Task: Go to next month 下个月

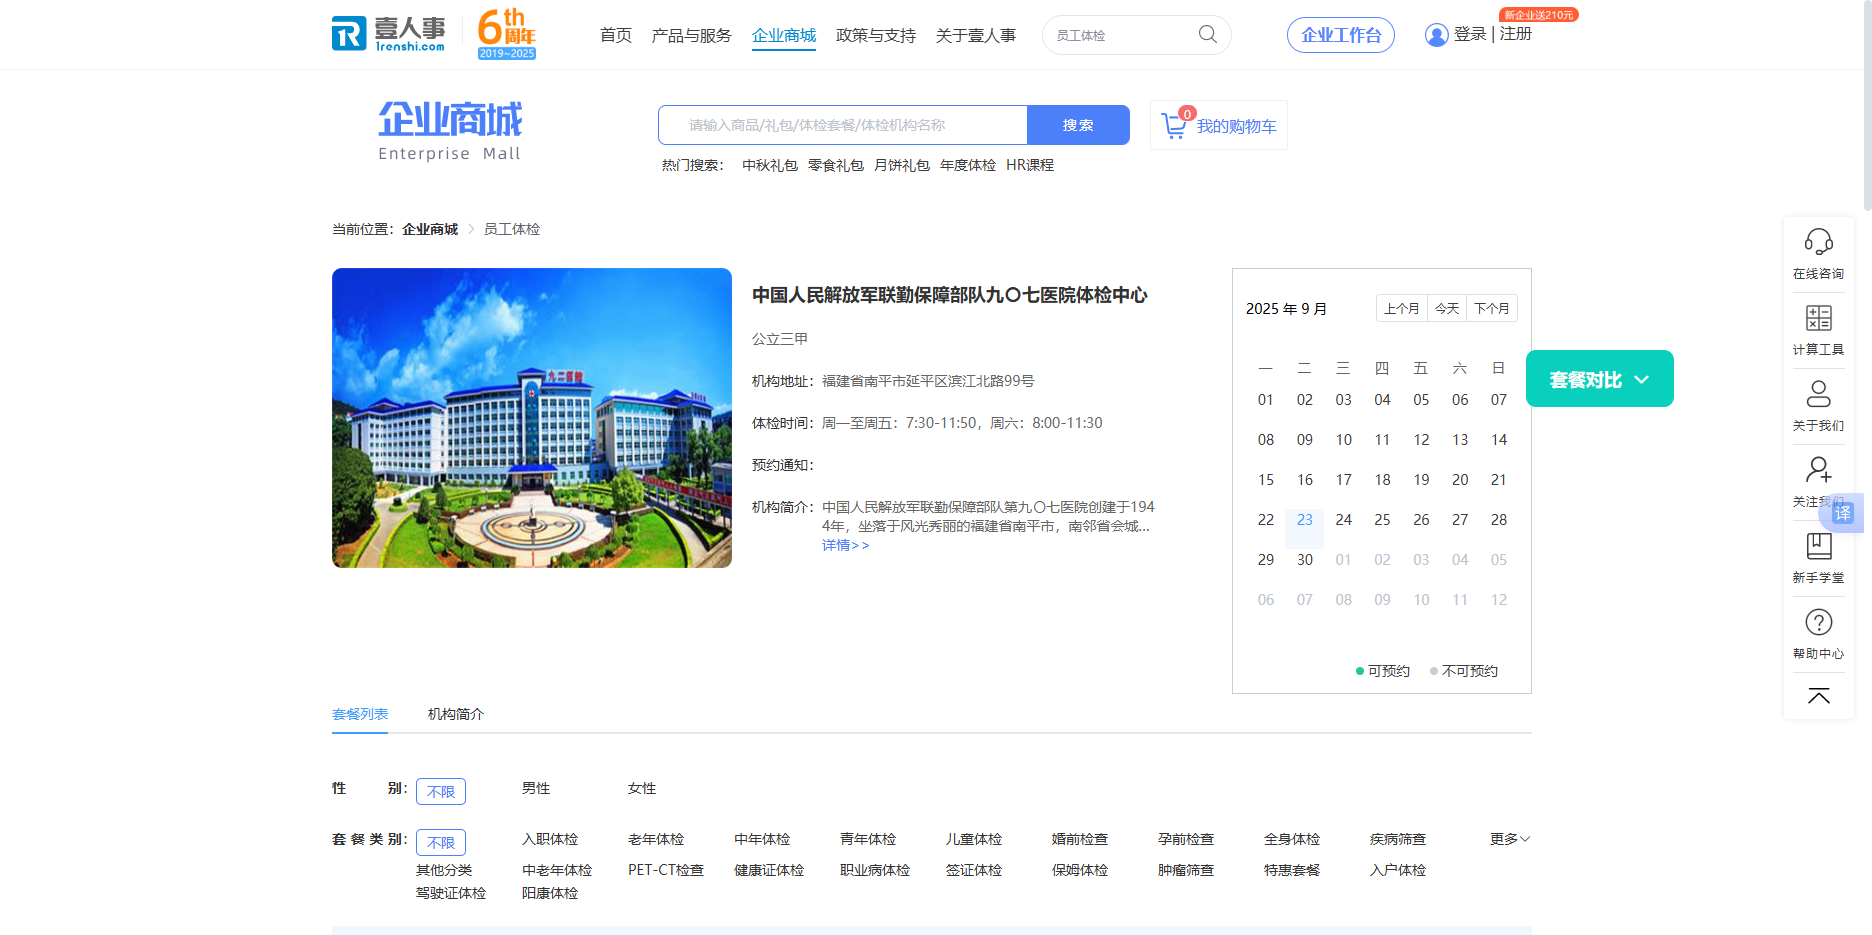Action: 1492,308
